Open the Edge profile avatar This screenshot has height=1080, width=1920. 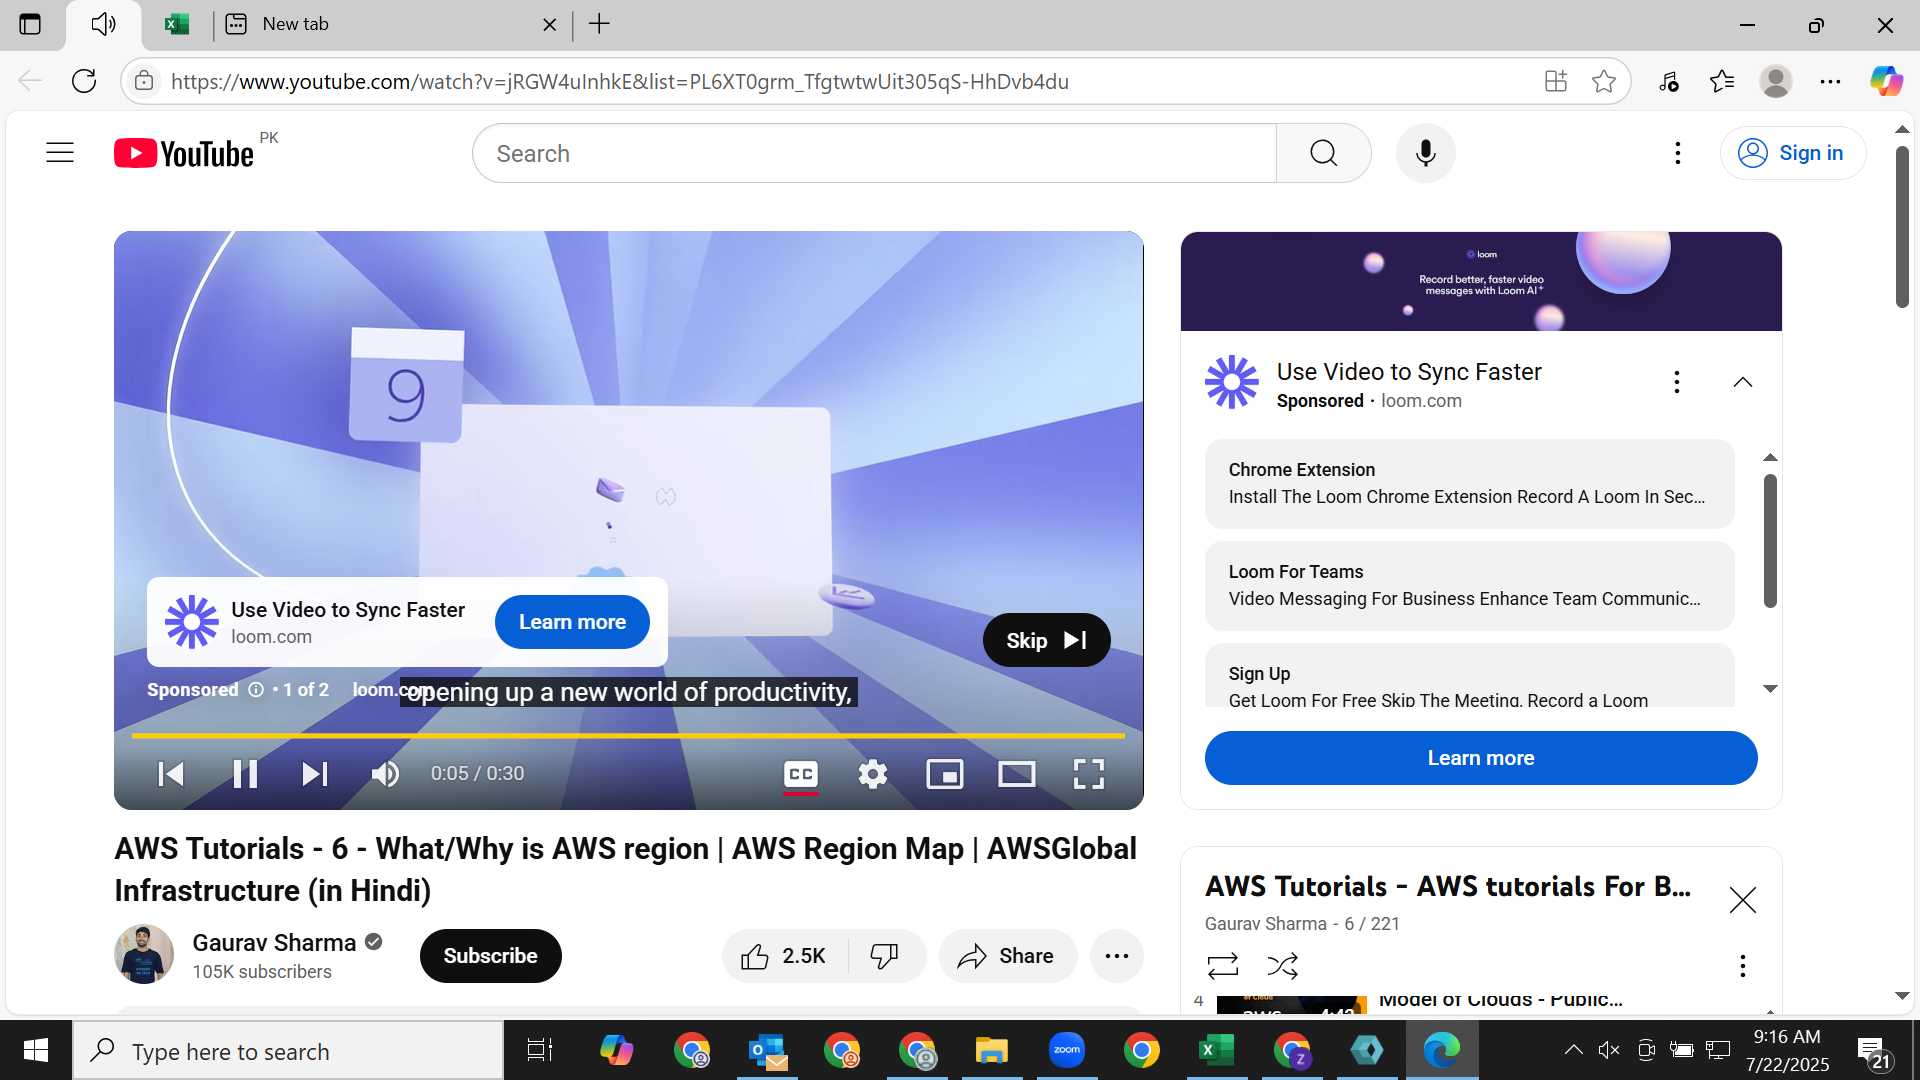1776,81
